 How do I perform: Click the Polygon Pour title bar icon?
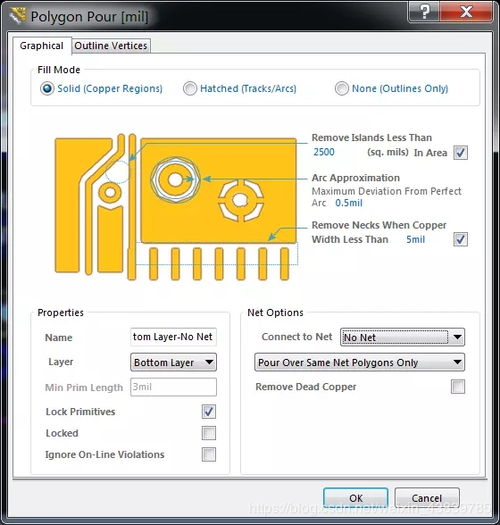[18, 16]
